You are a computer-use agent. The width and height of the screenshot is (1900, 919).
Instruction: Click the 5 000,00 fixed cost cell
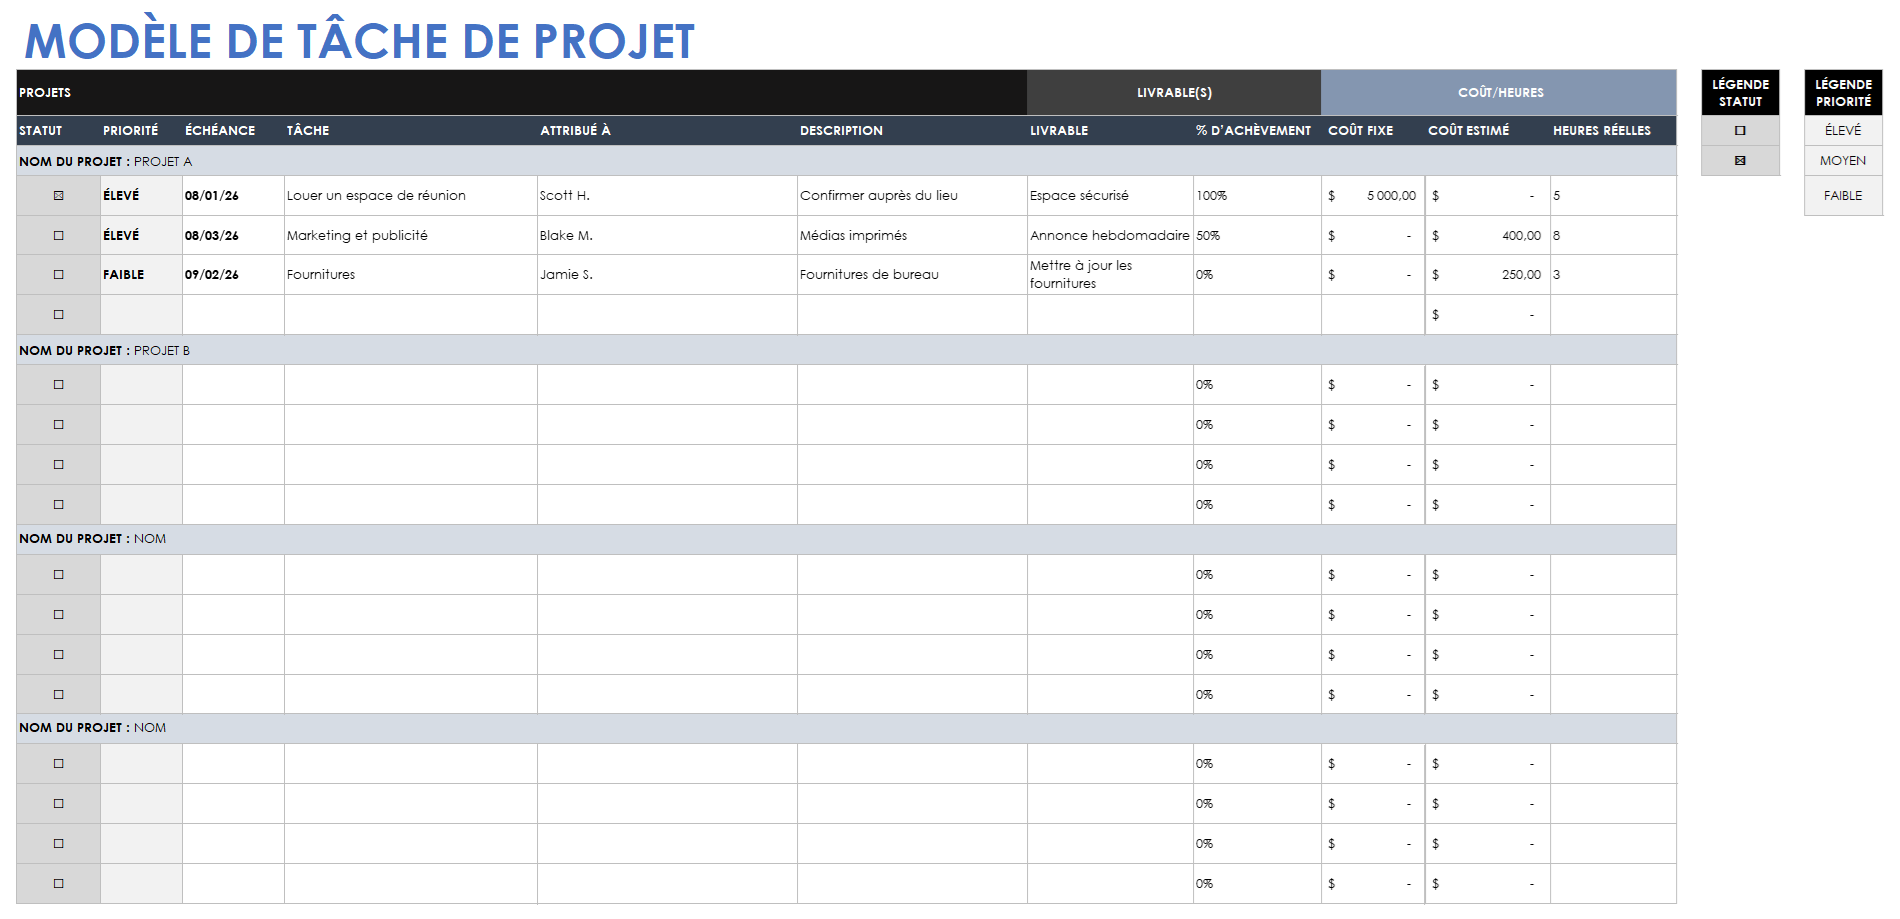click(x=1373, y=196)
